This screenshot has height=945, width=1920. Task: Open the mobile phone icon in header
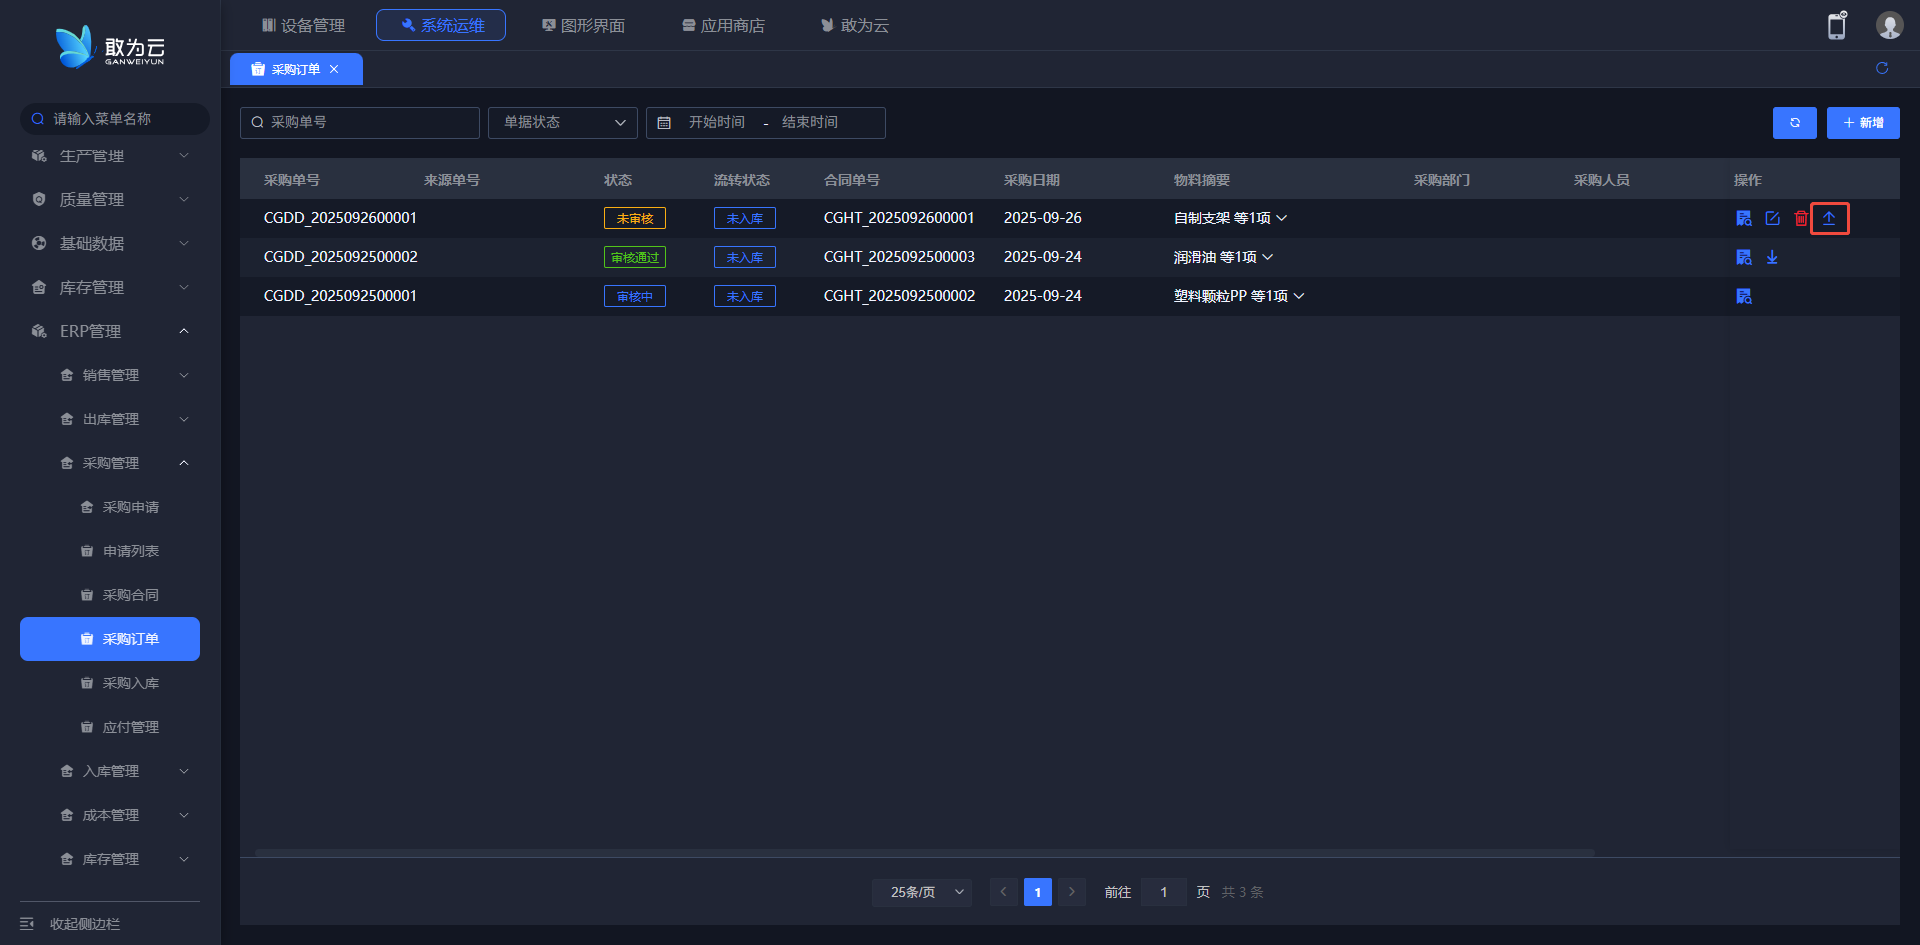pyautogui.click(x=1837, y=26)
